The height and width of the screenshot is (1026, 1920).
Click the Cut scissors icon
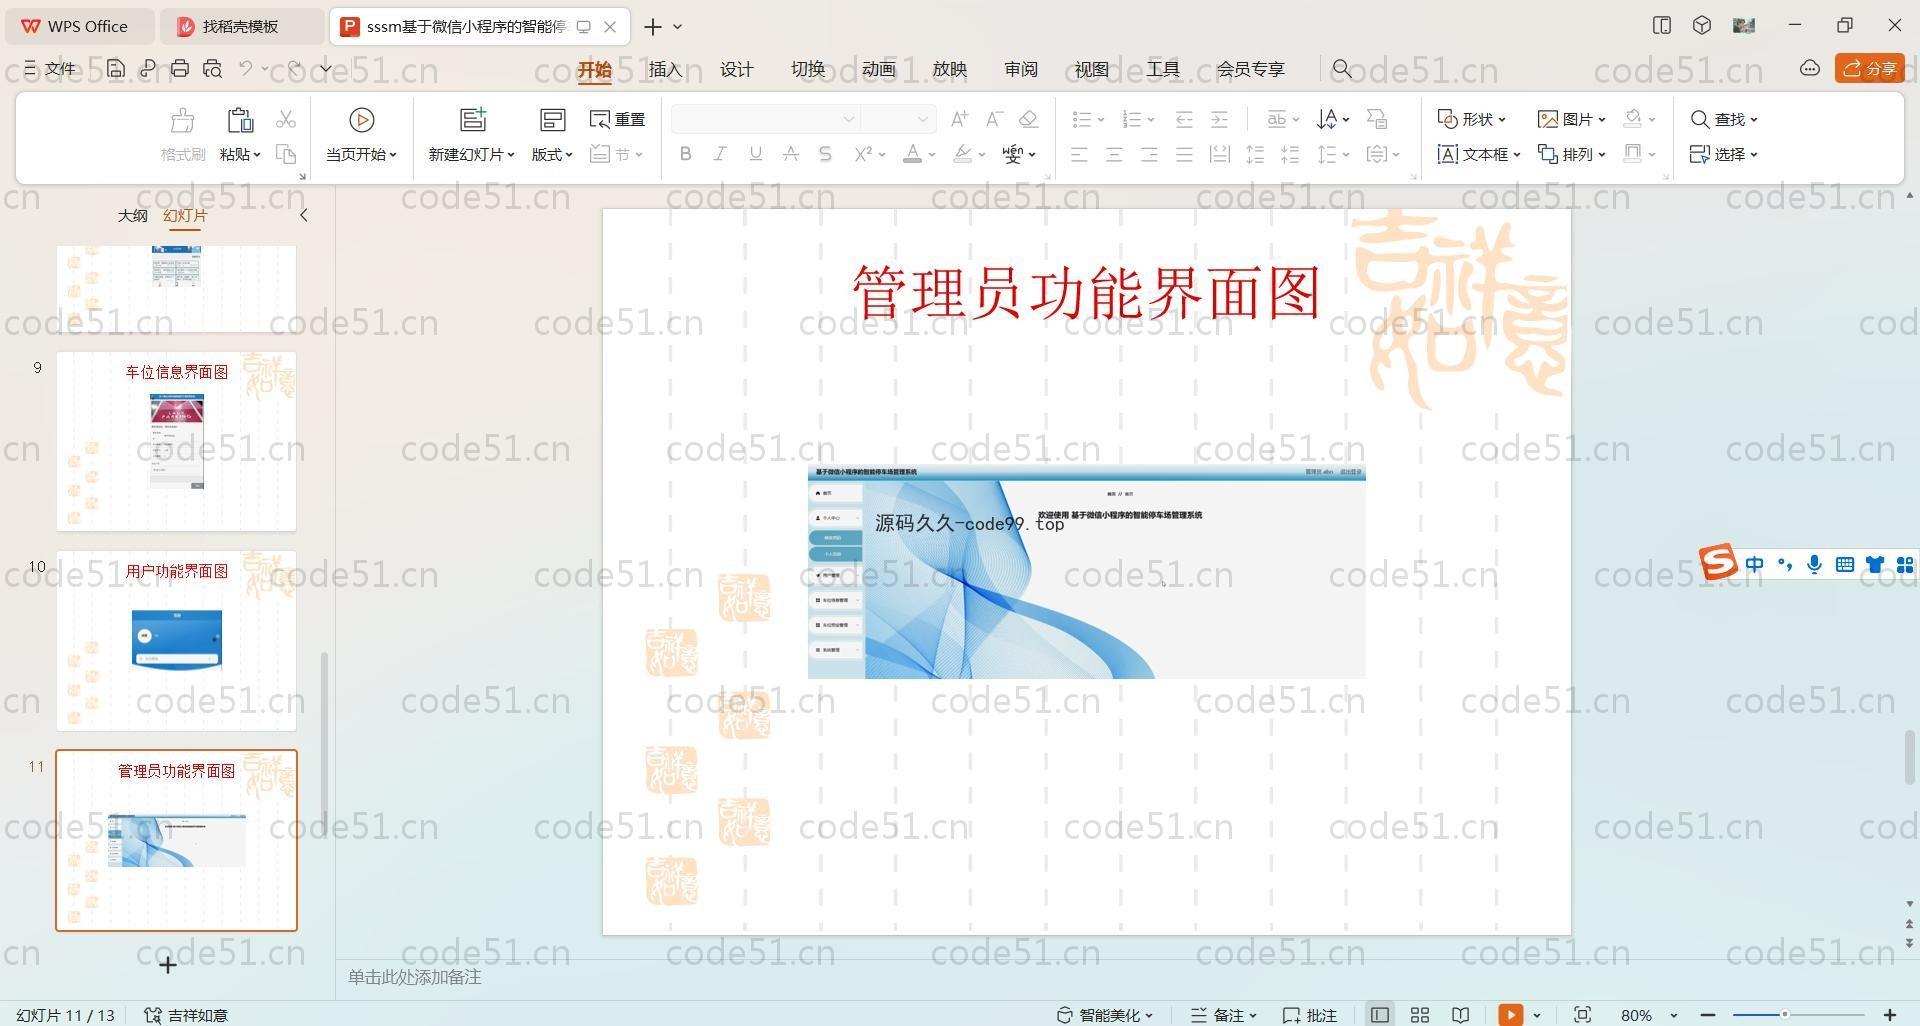(x=286, y=120)
